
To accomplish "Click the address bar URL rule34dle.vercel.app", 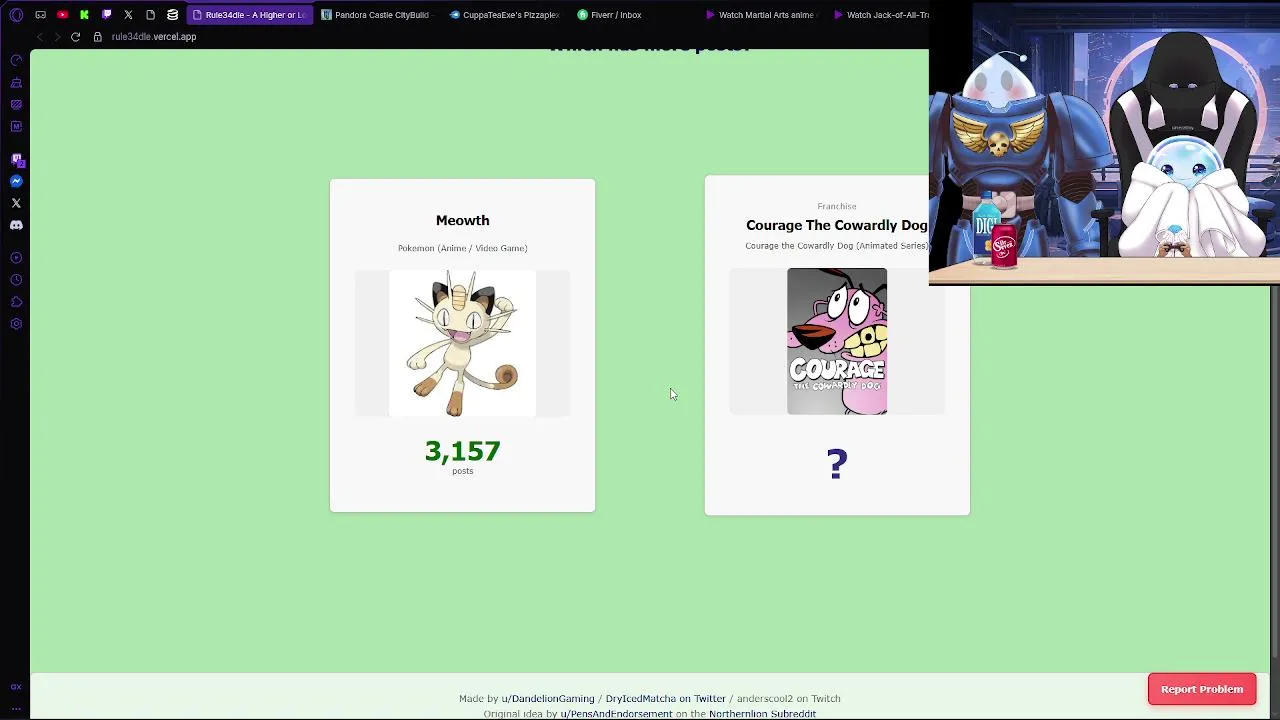I will click(154, 37).
